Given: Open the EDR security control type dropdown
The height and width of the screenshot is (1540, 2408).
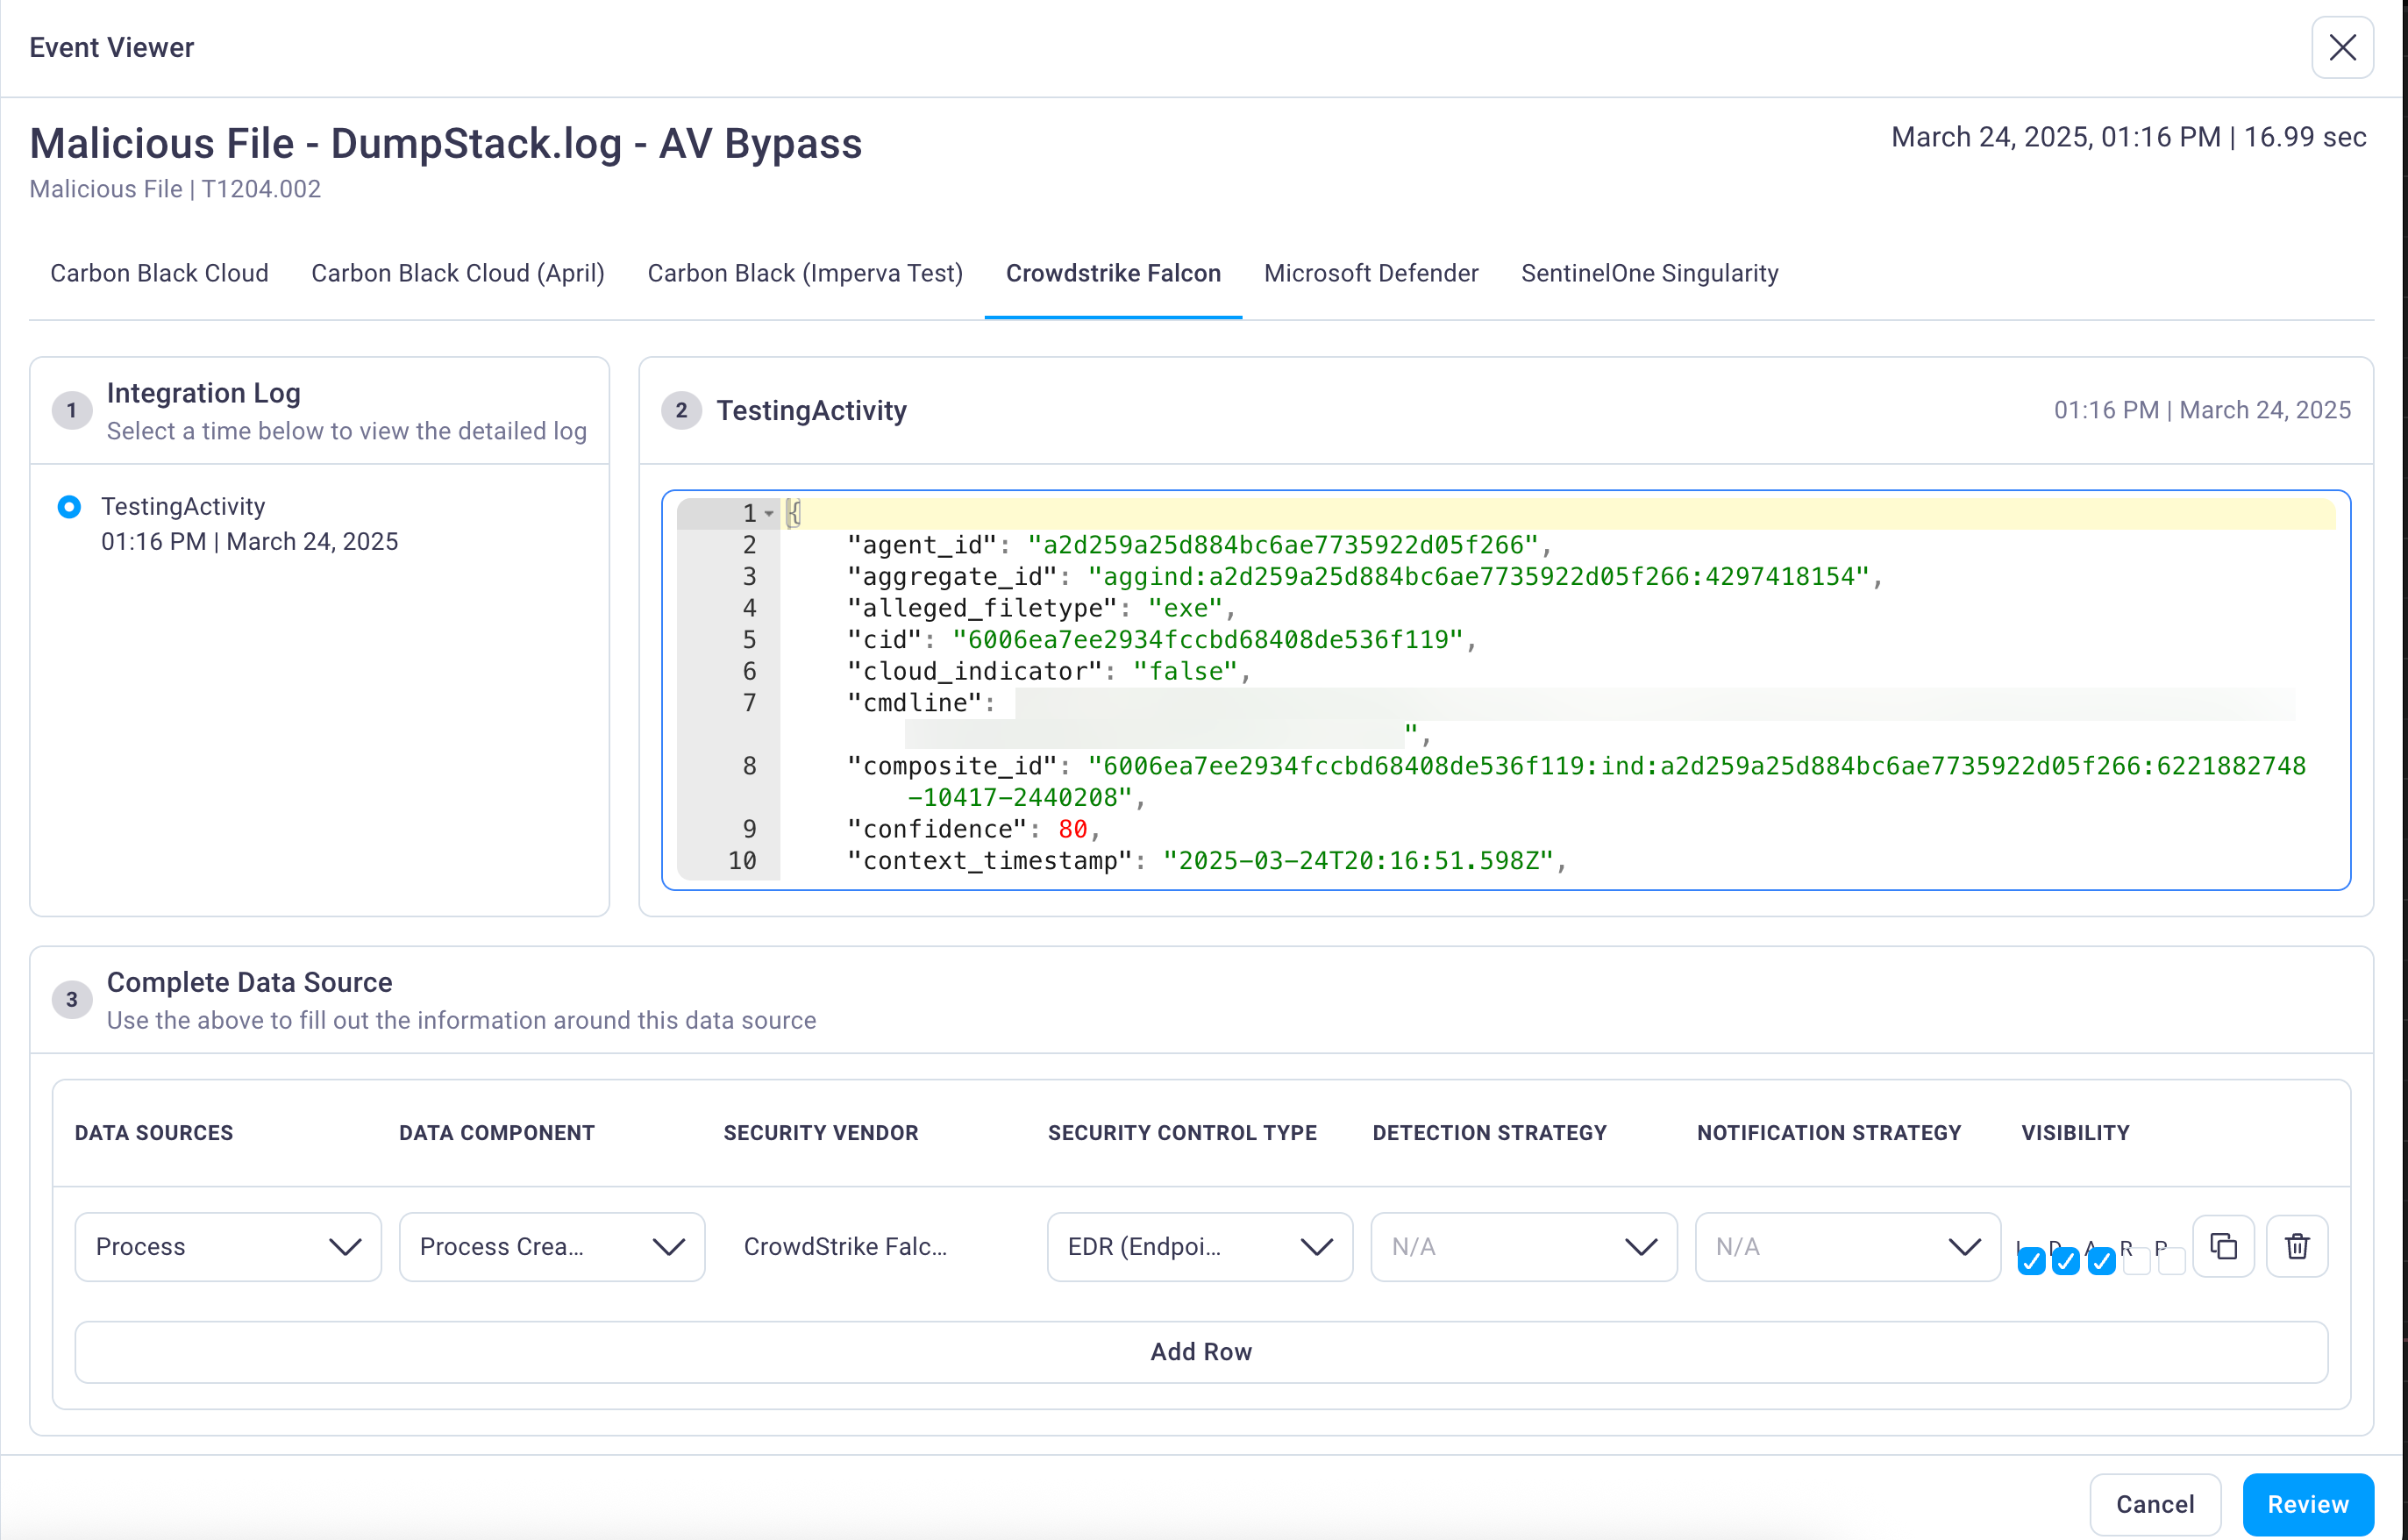Looking at the screenshot, I should (x=1200, y=1246).
